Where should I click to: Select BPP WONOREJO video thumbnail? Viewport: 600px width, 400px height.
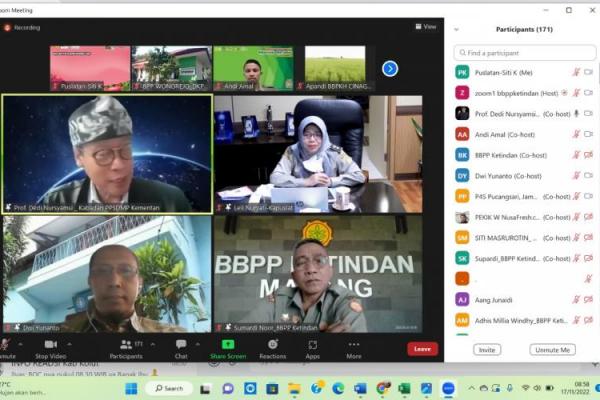(172, 69)
